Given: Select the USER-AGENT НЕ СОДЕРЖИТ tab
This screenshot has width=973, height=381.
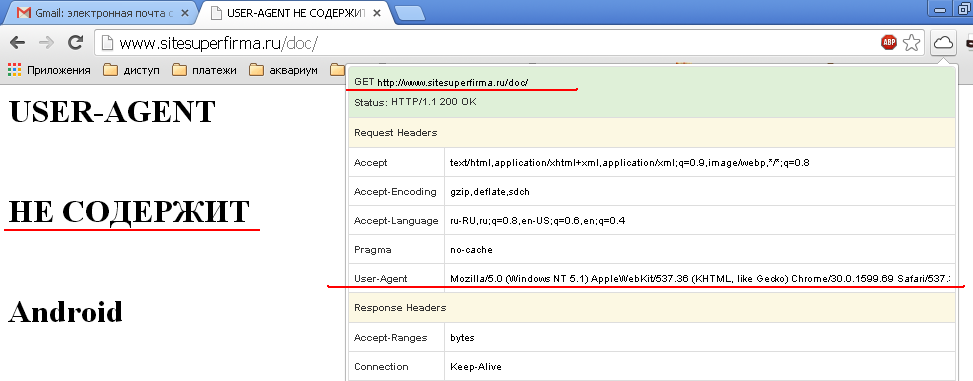Looking at the screenshot, I should 295,12.
